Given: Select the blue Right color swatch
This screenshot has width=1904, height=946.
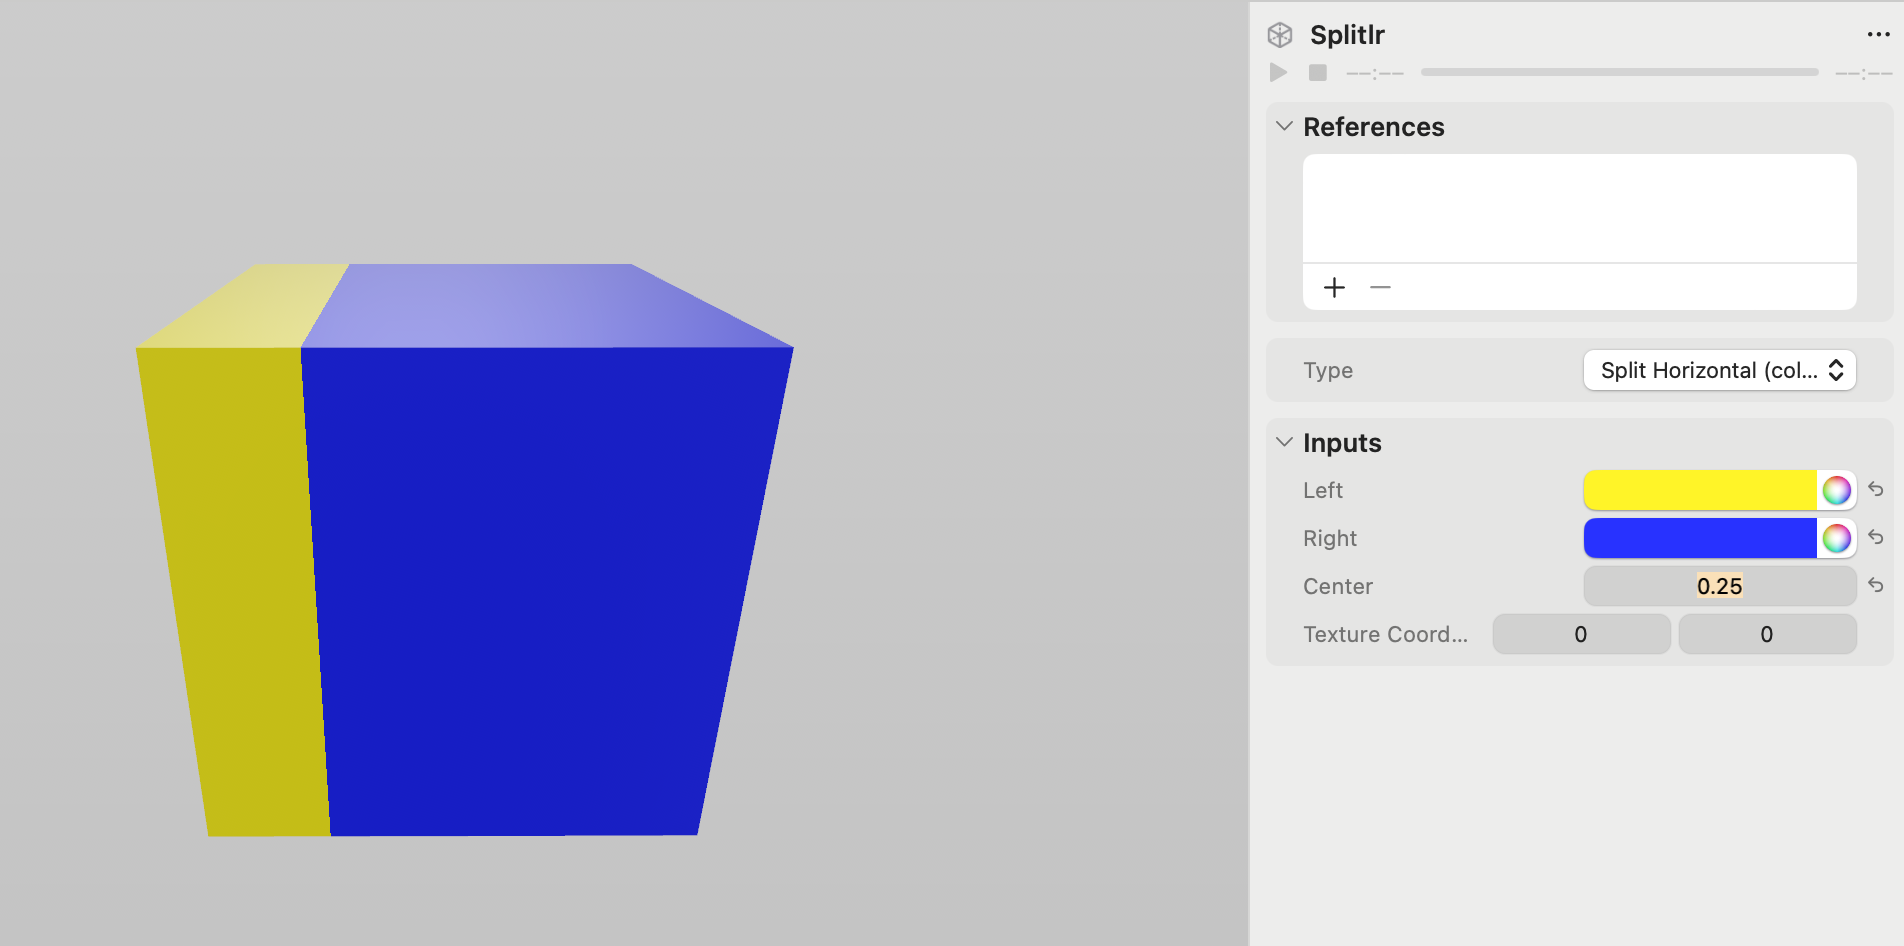Looking at the screenshot, I should point(1700,538).
